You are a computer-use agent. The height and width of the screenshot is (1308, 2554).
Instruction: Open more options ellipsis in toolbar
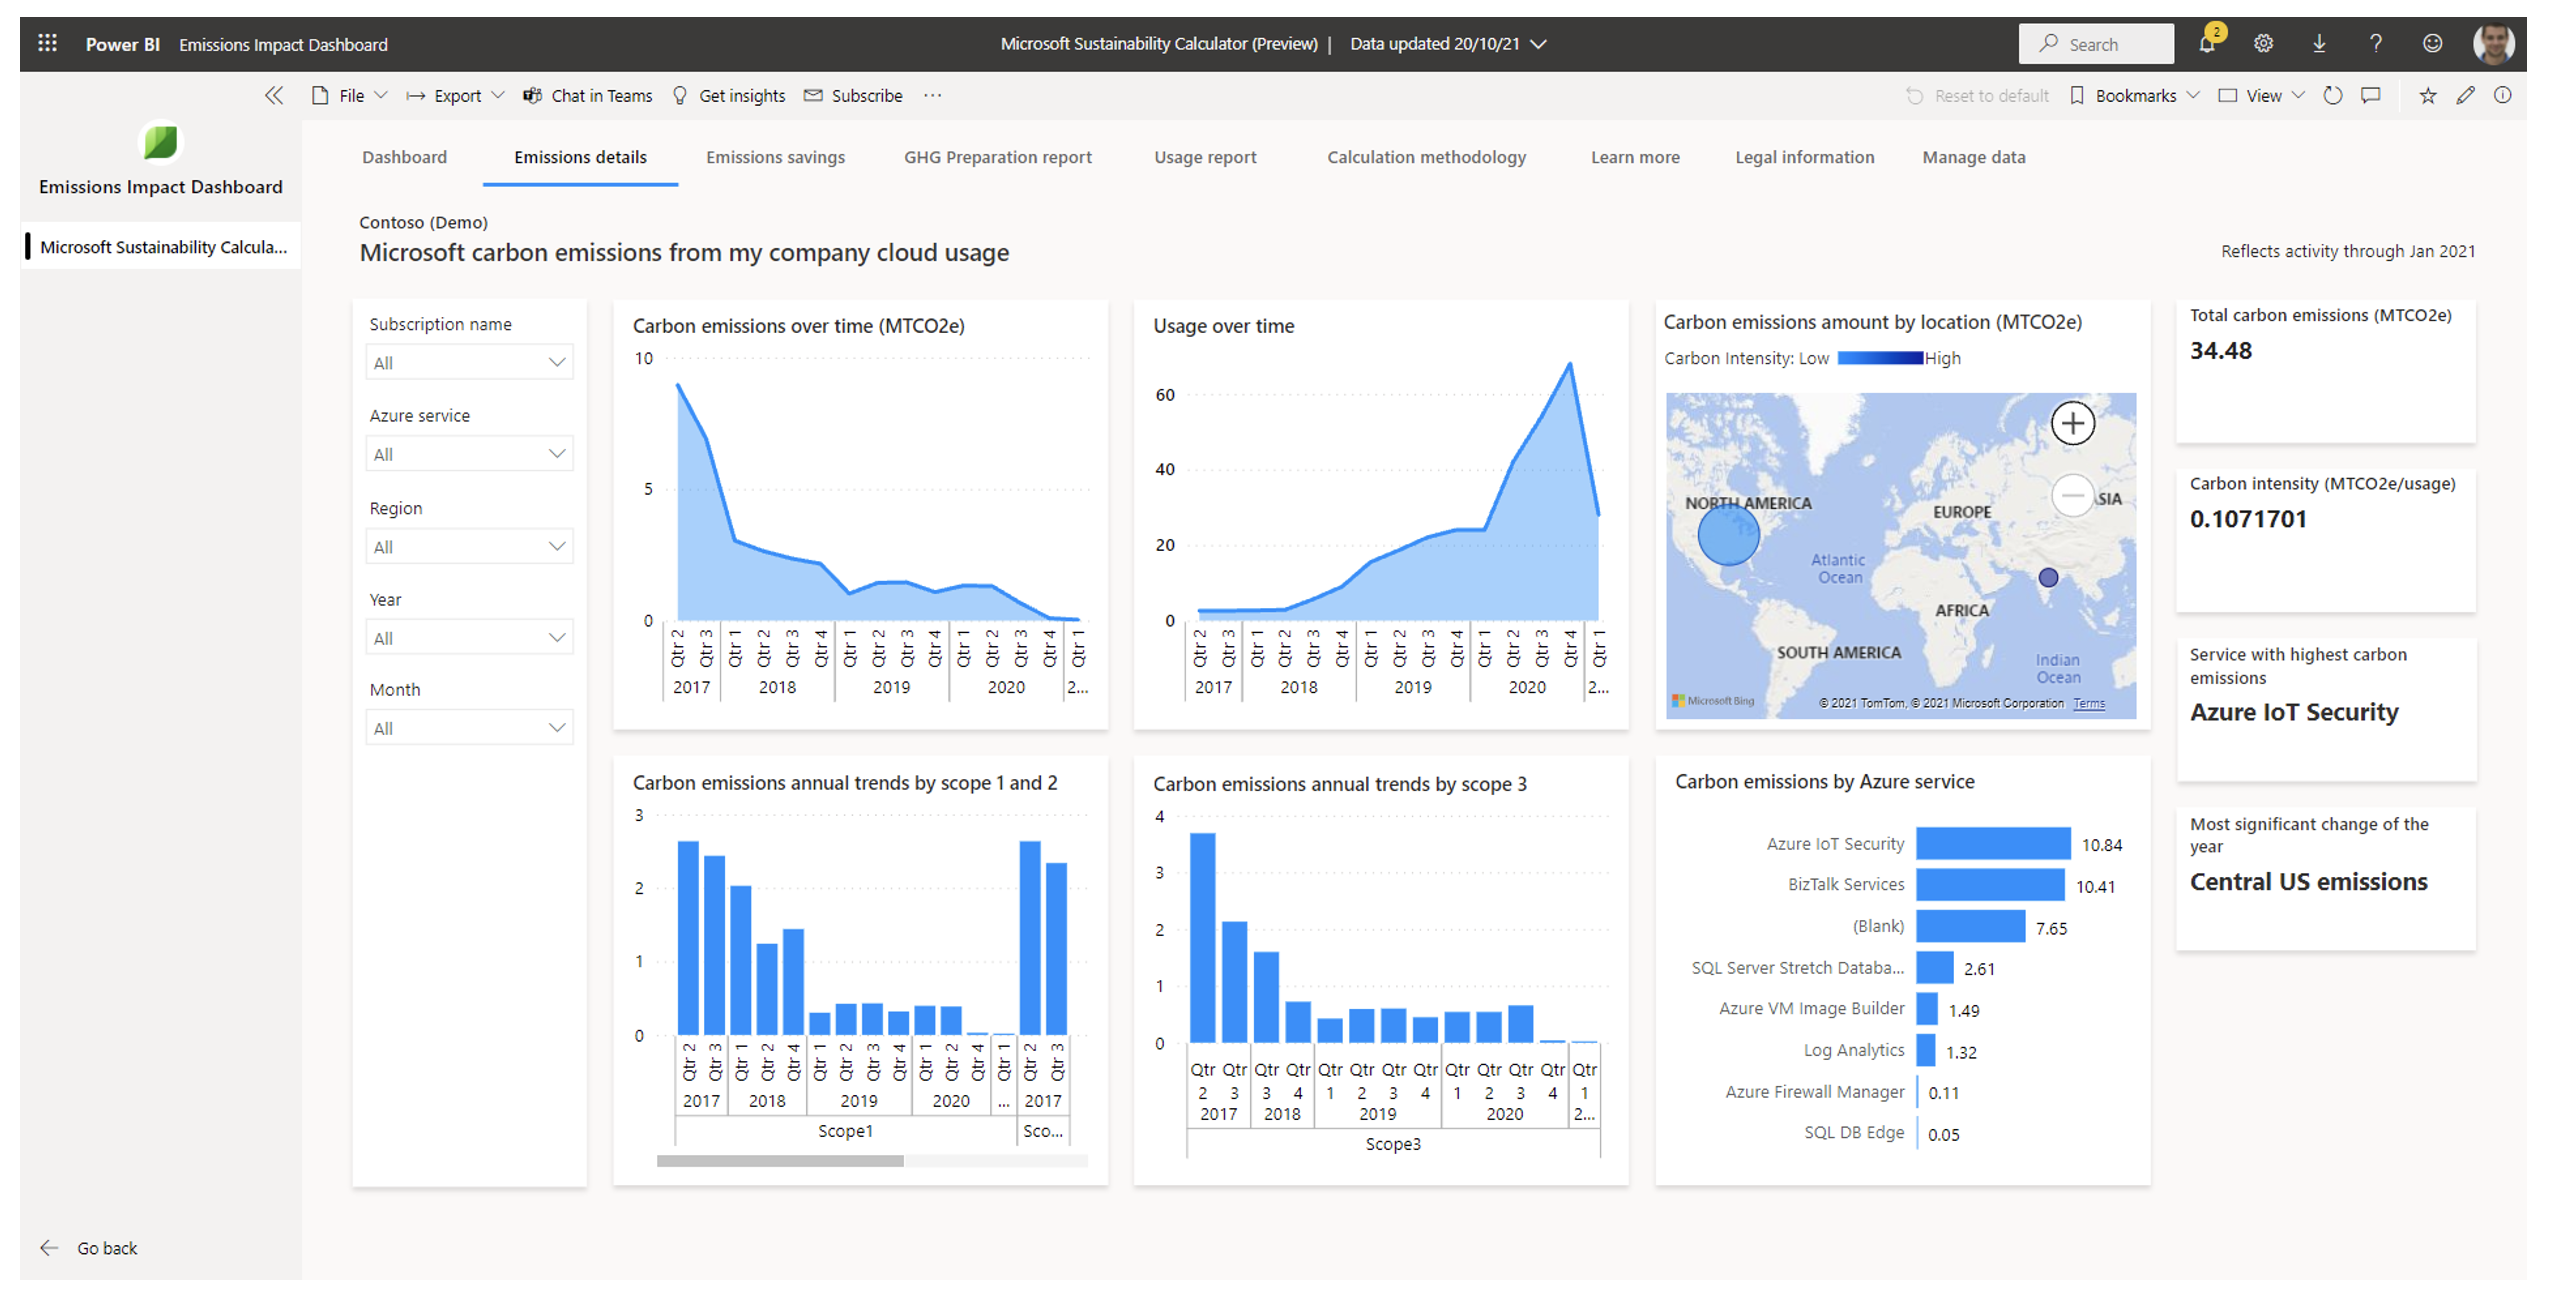click(933, 95)
